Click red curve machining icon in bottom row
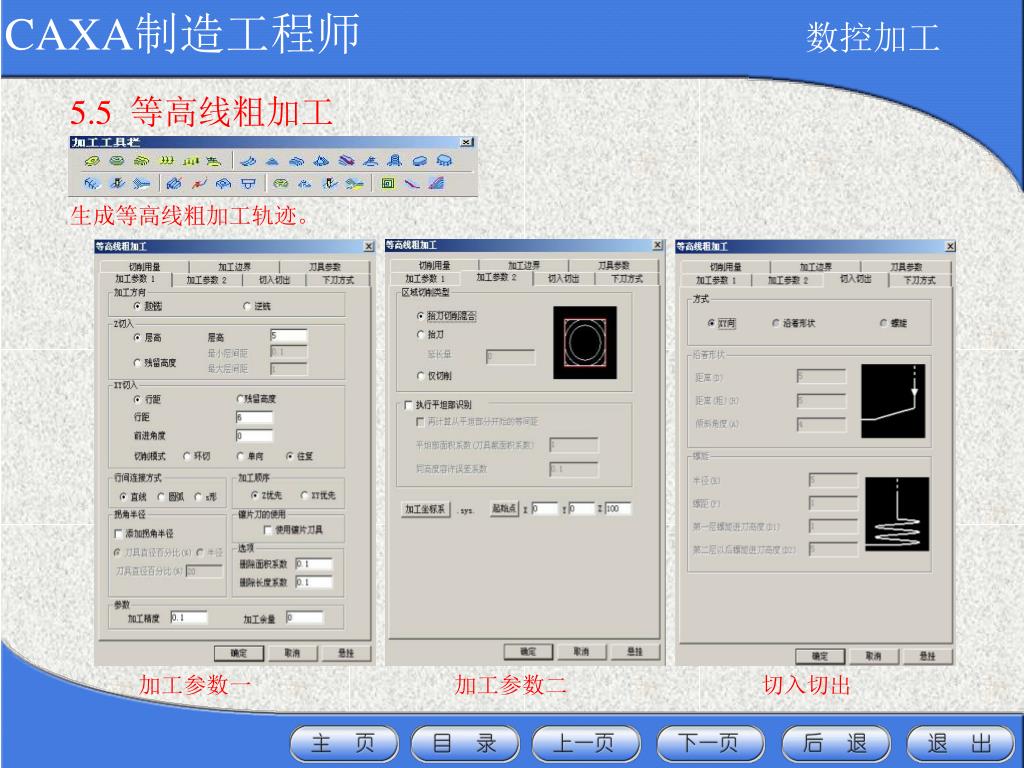 [199, 184]
